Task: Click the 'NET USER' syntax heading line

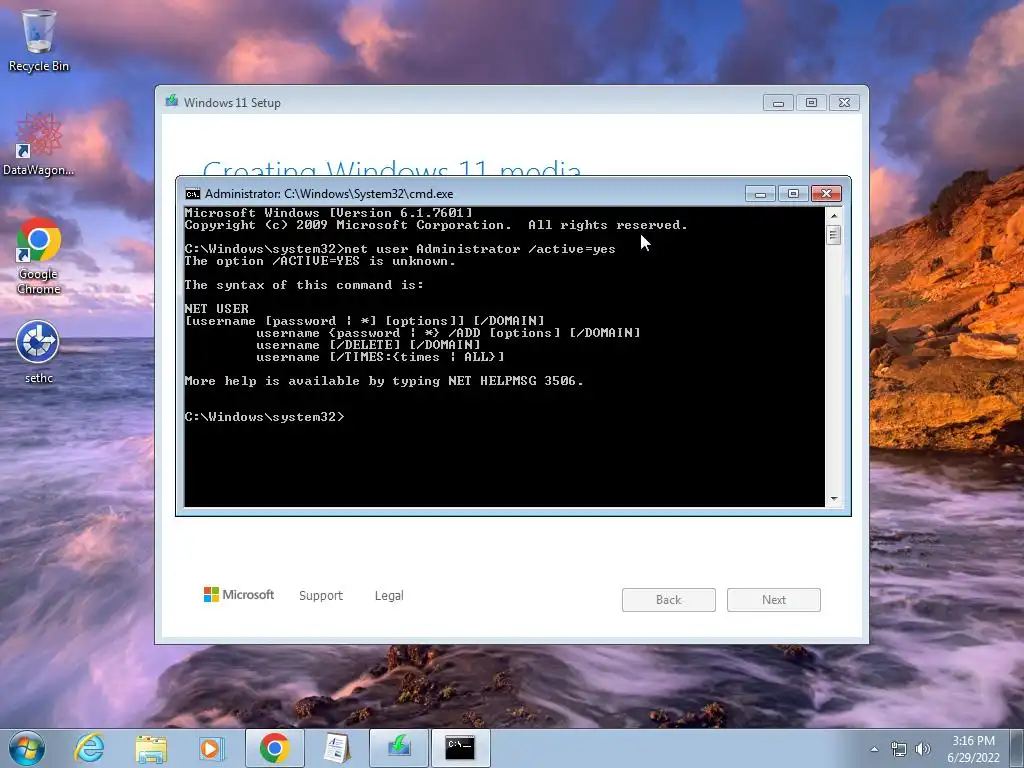Action: tap(217, 309)
